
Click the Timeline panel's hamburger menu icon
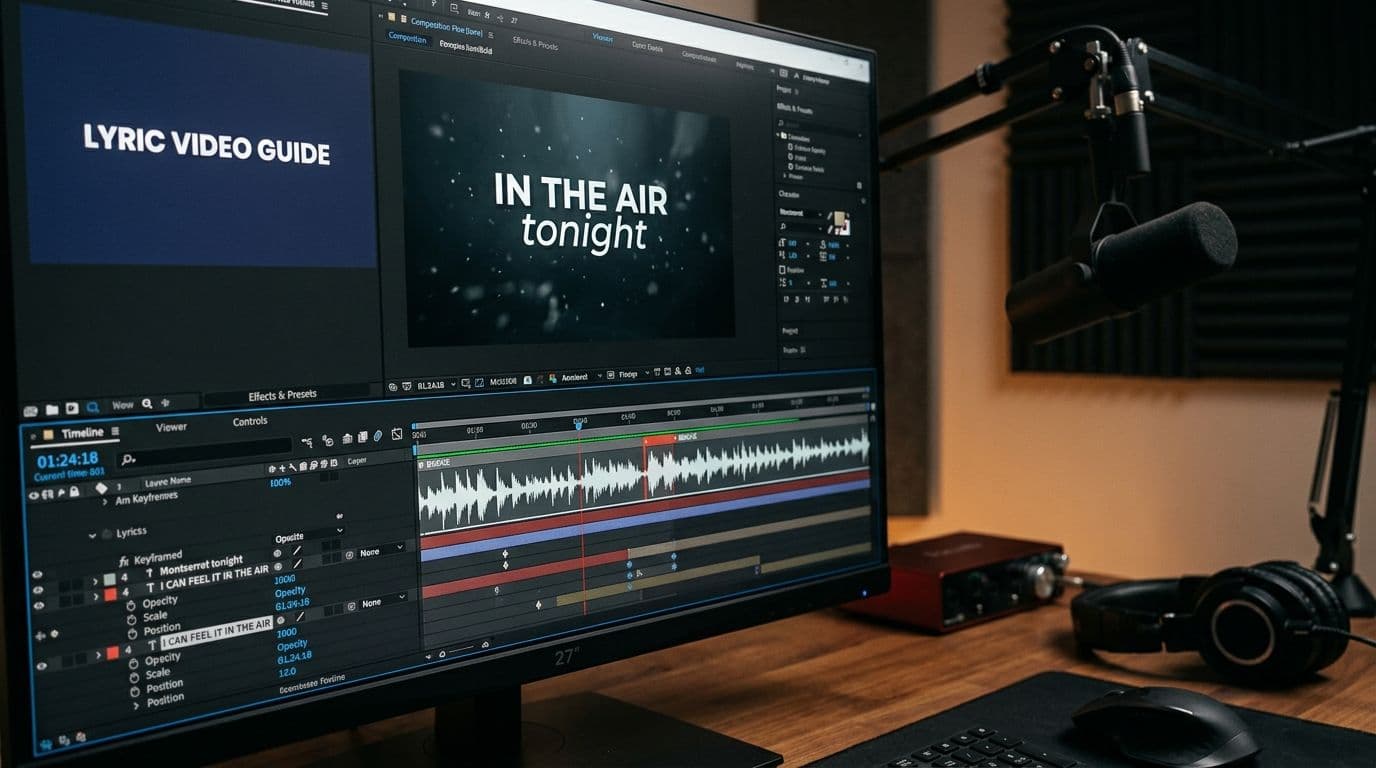tap(115, 432)
